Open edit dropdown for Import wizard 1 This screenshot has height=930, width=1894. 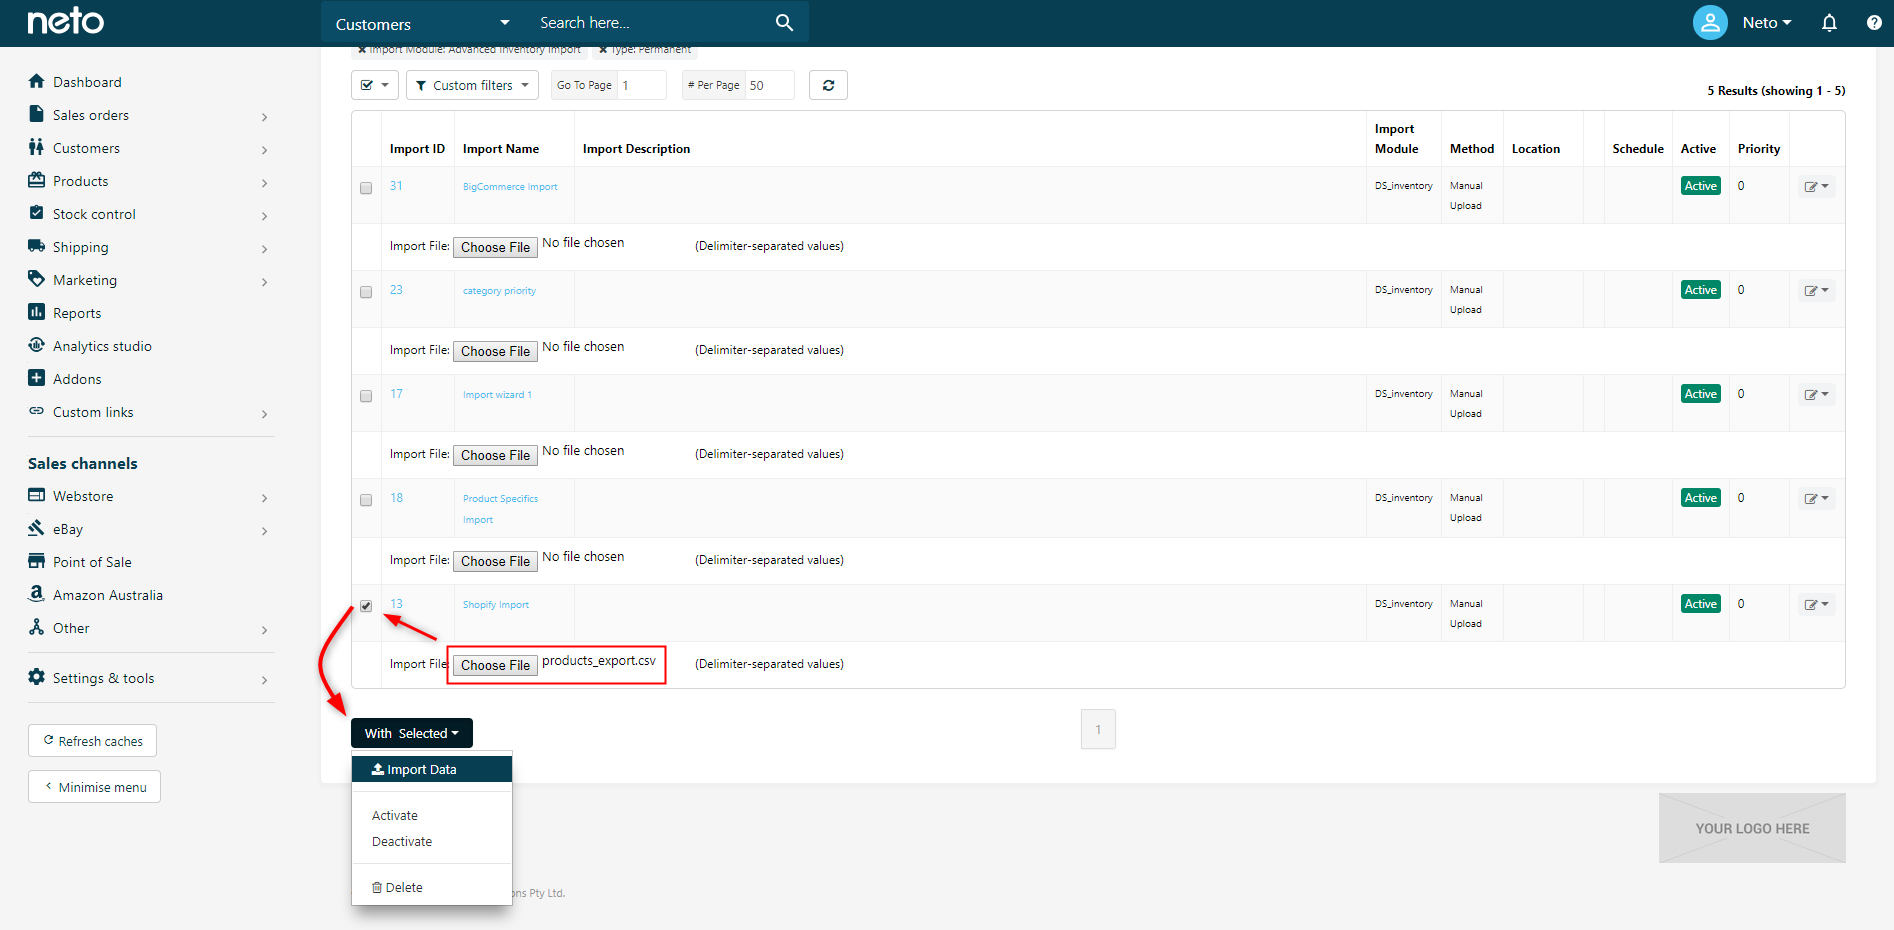pos(1817,394)
